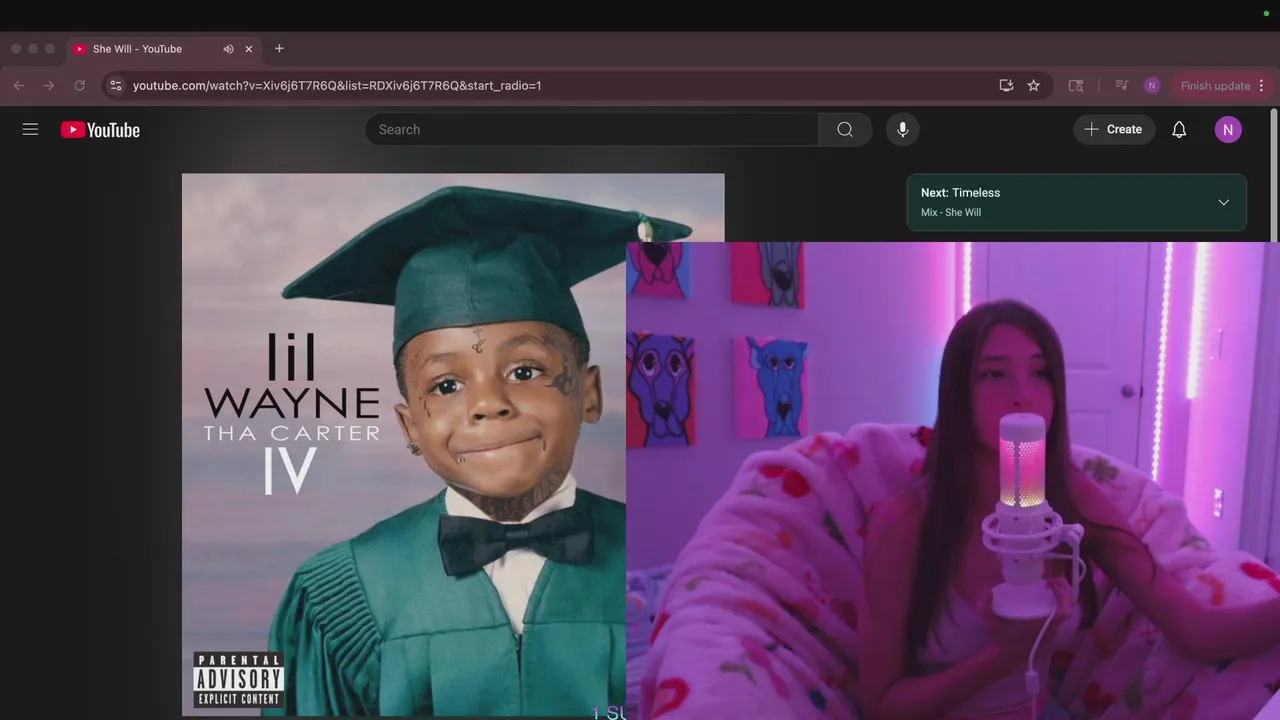Viewport: 1280px width, 720px height.
Task: Go forward in browser history
Action: click(x=49, y=85)
